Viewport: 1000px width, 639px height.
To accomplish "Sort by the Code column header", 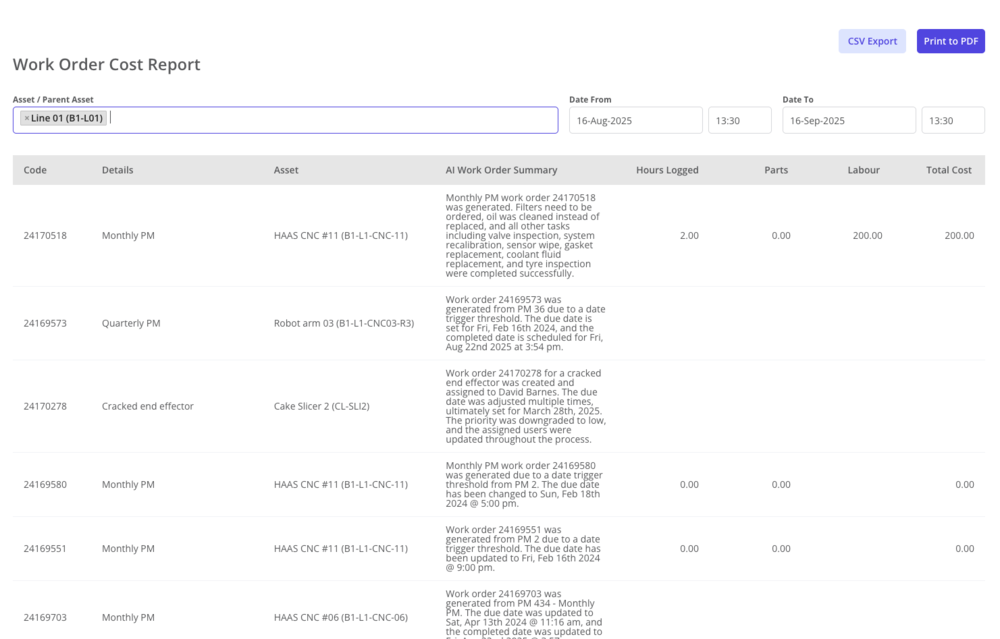I will click(x=35, y=170).
